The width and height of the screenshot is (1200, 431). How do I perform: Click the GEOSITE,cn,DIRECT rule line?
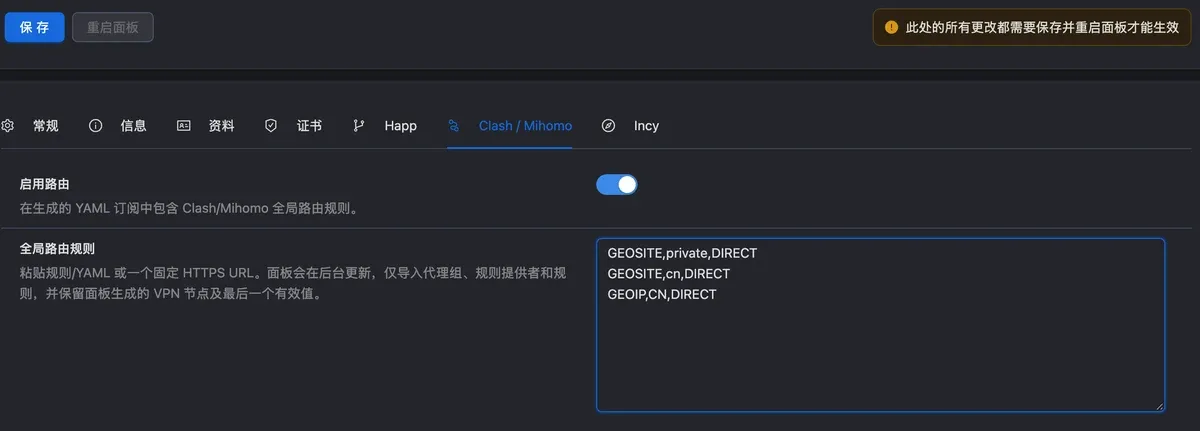point(669,274)
